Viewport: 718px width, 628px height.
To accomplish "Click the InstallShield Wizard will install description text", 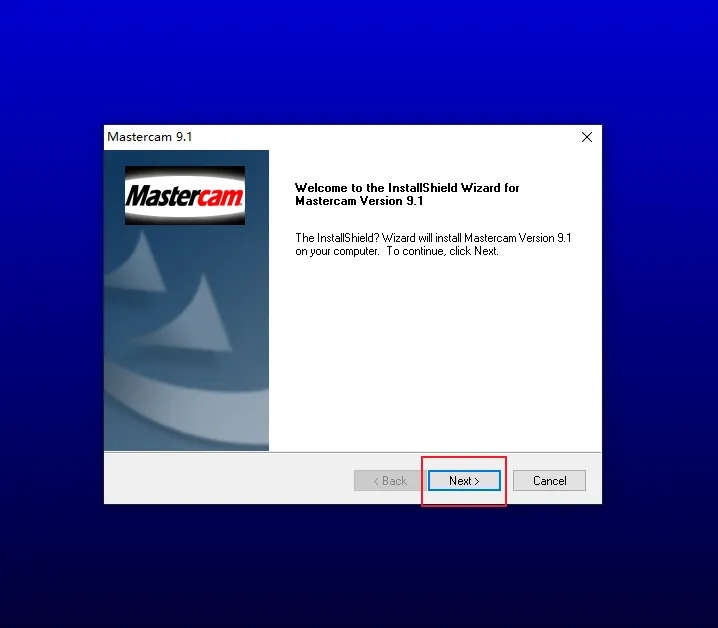I will tap(433, 244).
